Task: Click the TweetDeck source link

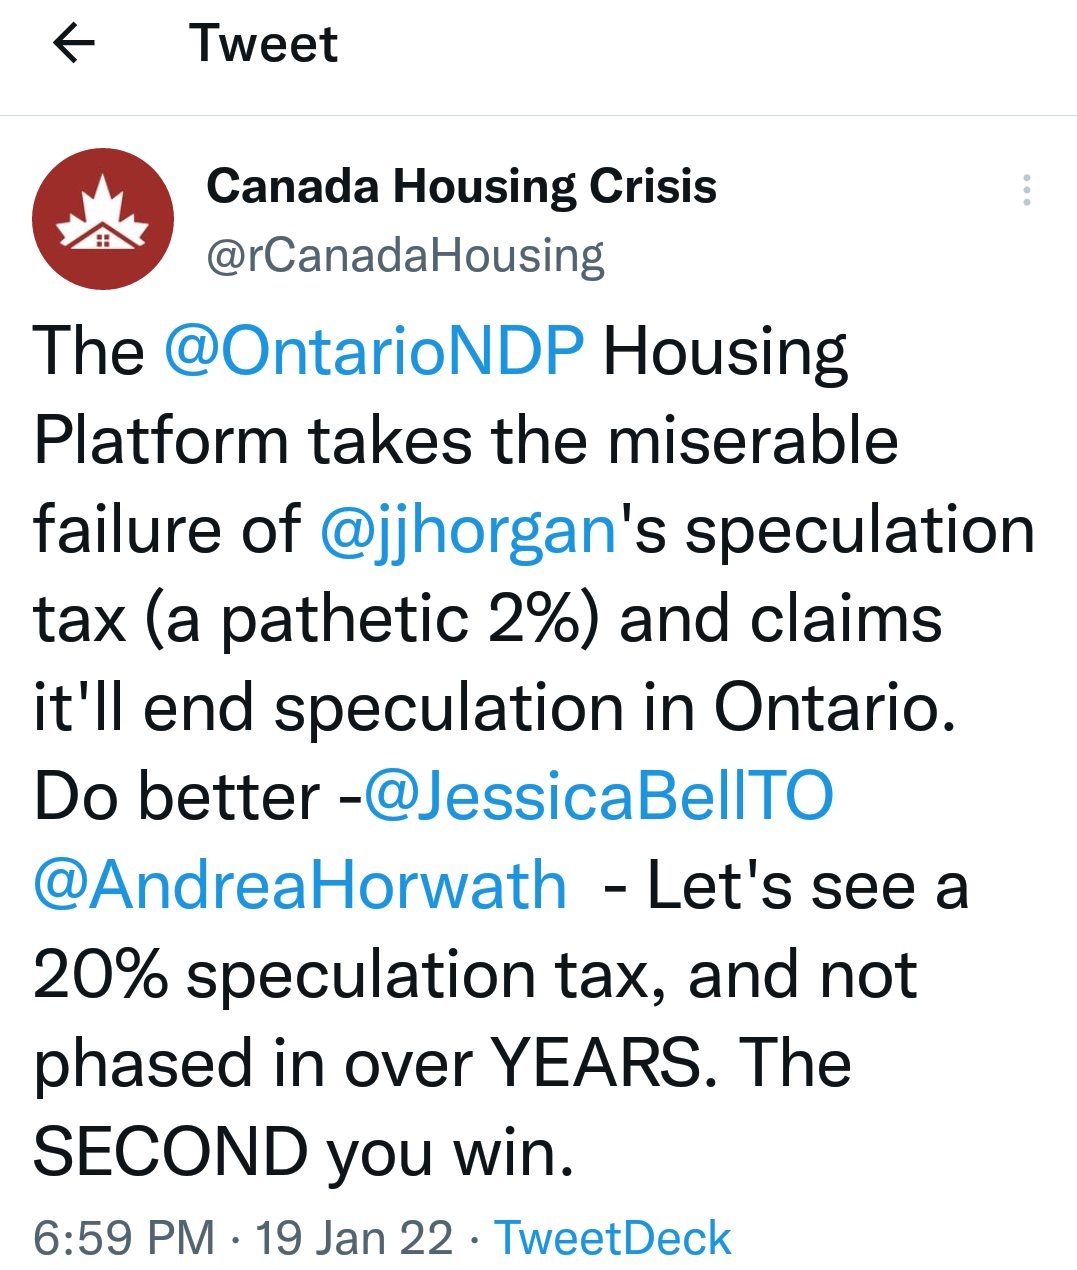Action: click(x=613, y=1238)
